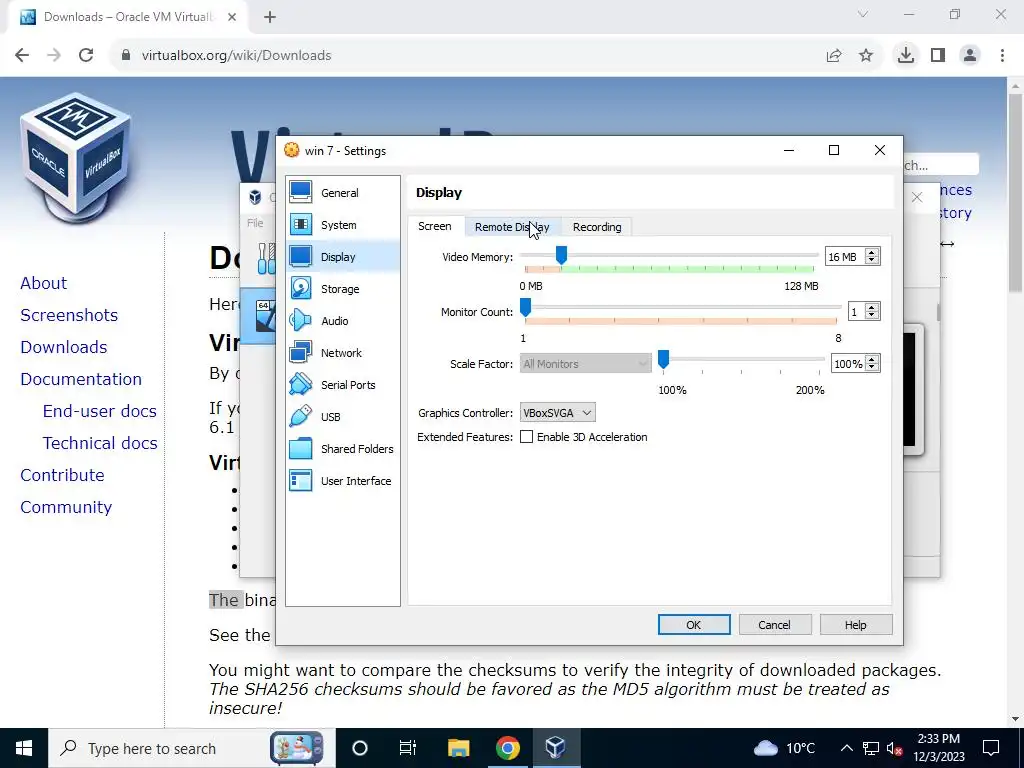Open Chrome three-dot menu
The height and width of the screenshot is (768, 1024).
coord(1002,56)
